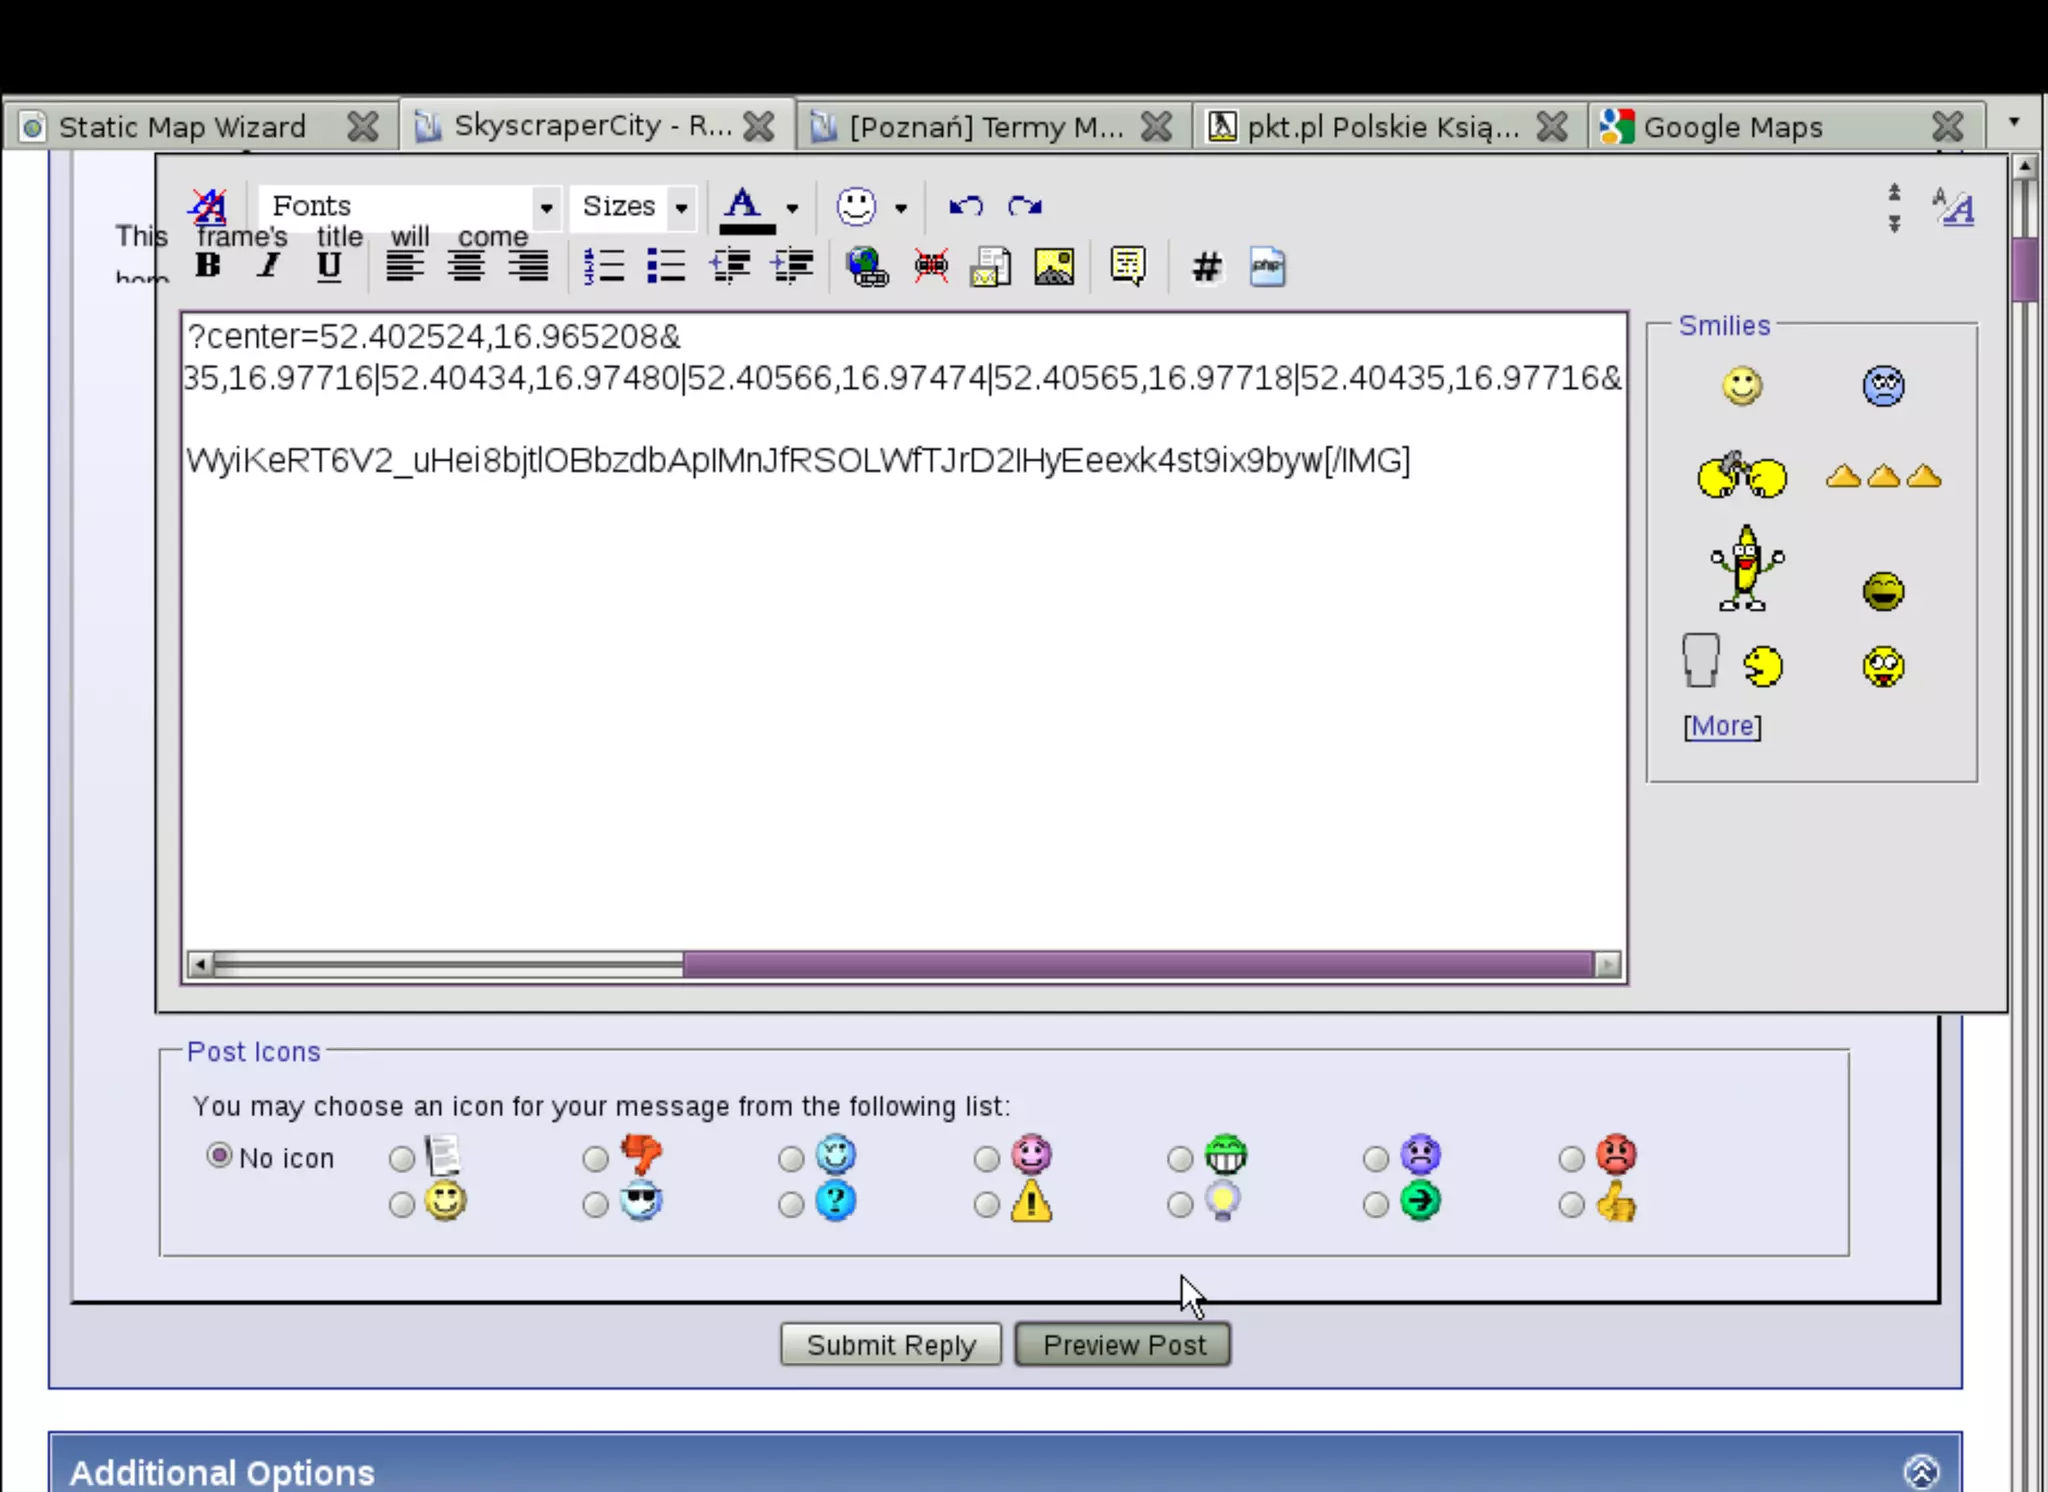The image size is (2048, 1492).
Task: Click the Remove Text Formatting icon
Action: click(x=209, y=206)
